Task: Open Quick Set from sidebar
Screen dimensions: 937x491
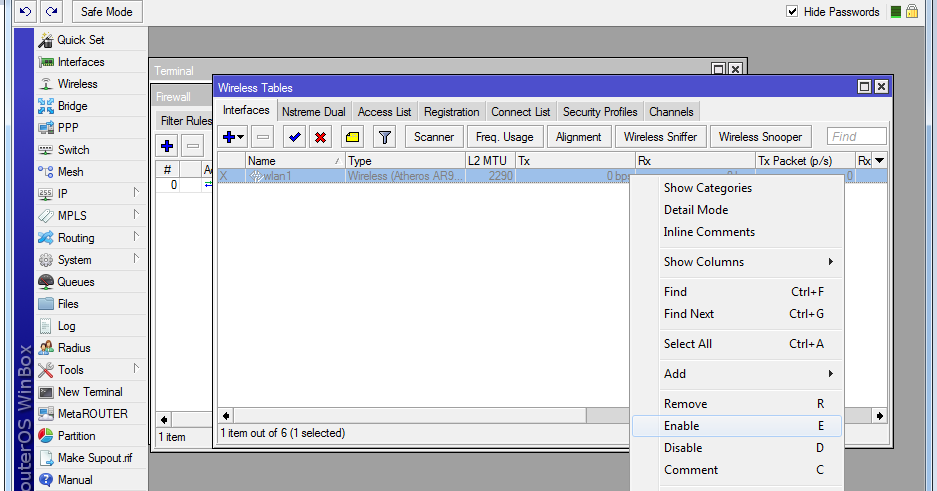Action: click(80, 40)
